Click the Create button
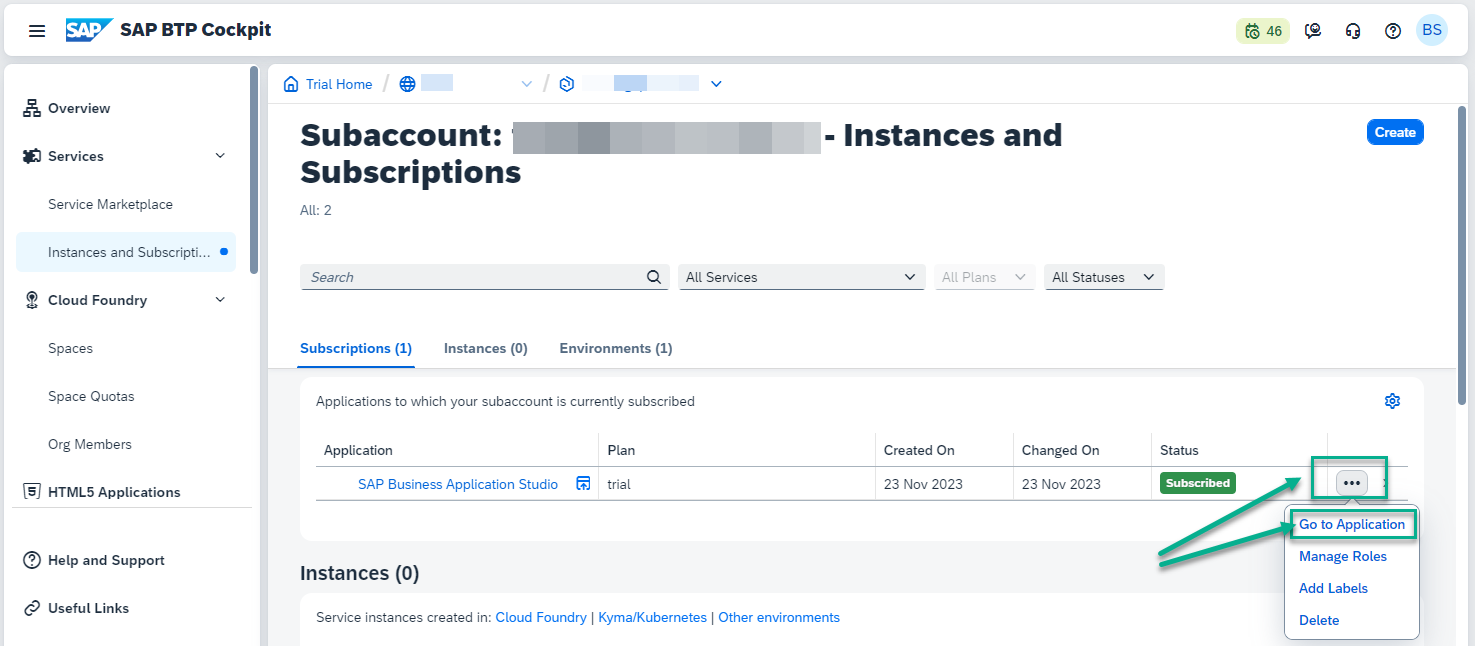Viewport: 1475px width, 646px height. point(1395,132)
